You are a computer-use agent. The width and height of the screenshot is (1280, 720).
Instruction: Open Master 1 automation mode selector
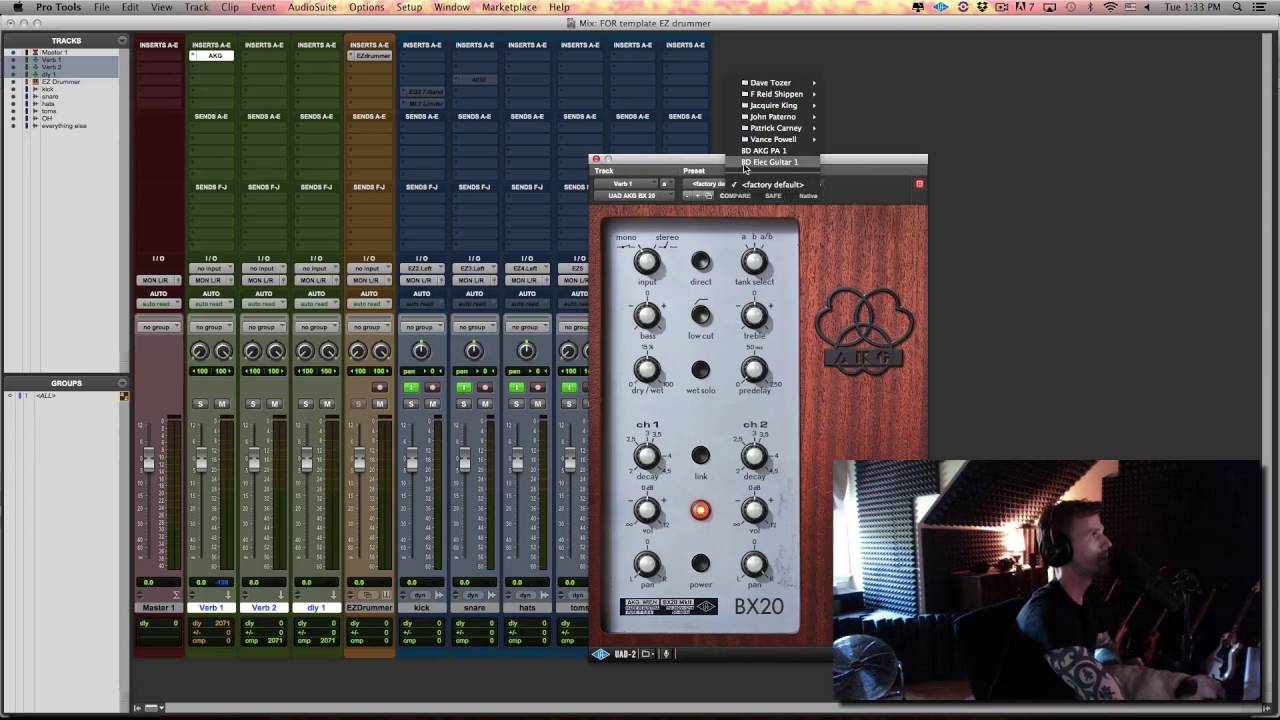tap(158, 304)
